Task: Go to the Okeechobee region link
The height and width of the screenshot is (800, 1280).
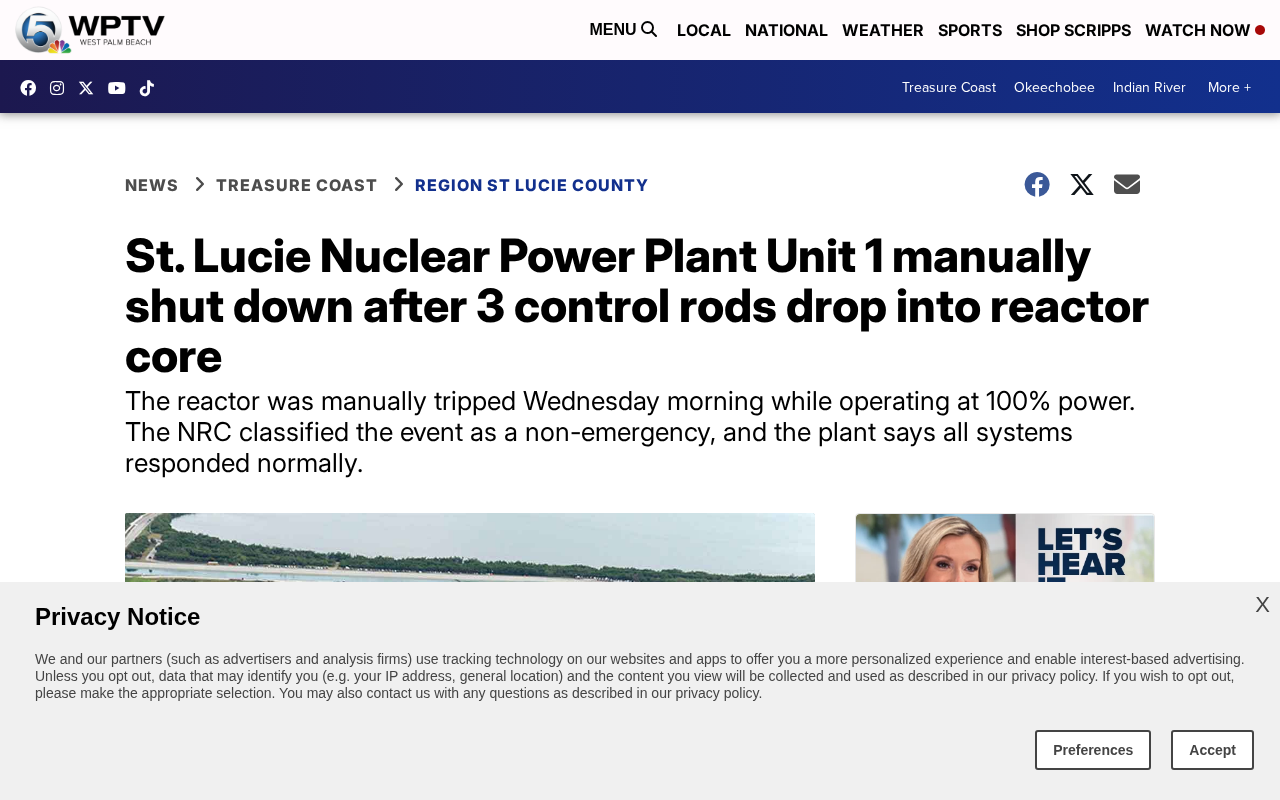Action: point(1054,87)
